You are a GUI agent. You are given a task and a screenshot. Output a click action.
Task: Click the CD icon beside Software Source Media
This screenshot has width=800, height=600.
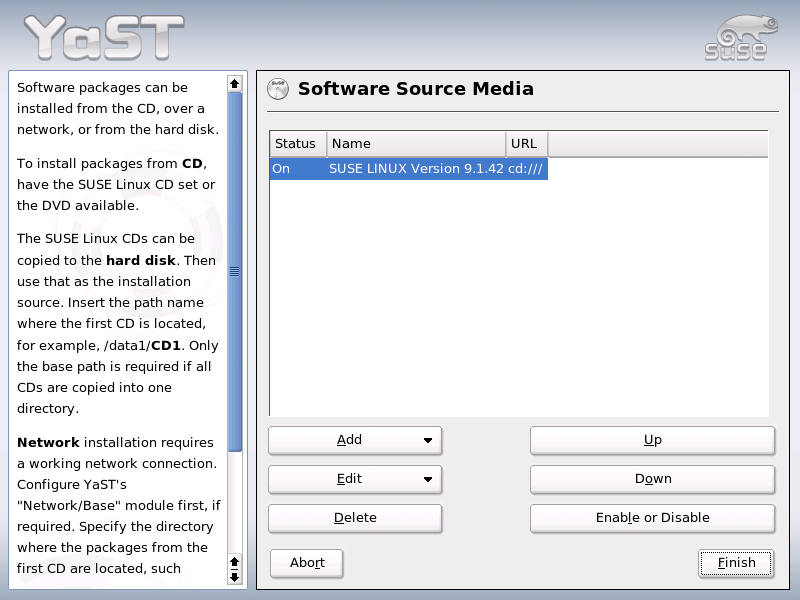[278, 89]
